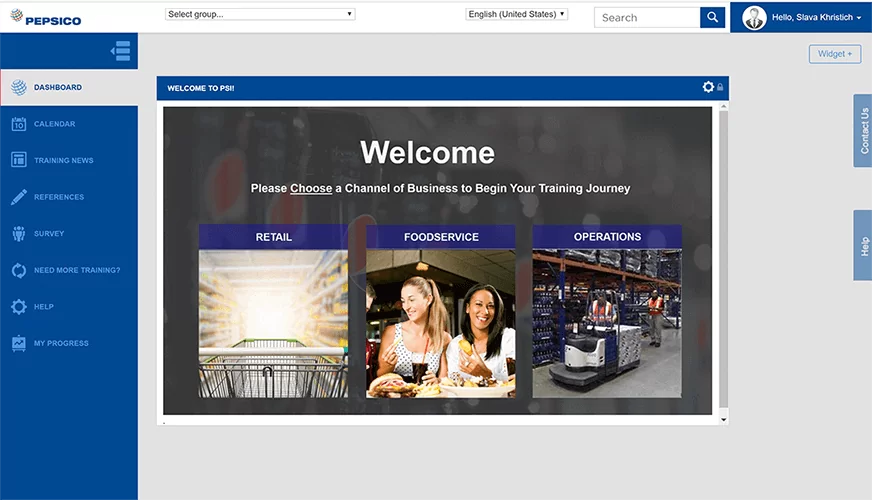872x500 pixels.
Task: Click the Calendar icon in sidebar
Action: click(19, 123)
